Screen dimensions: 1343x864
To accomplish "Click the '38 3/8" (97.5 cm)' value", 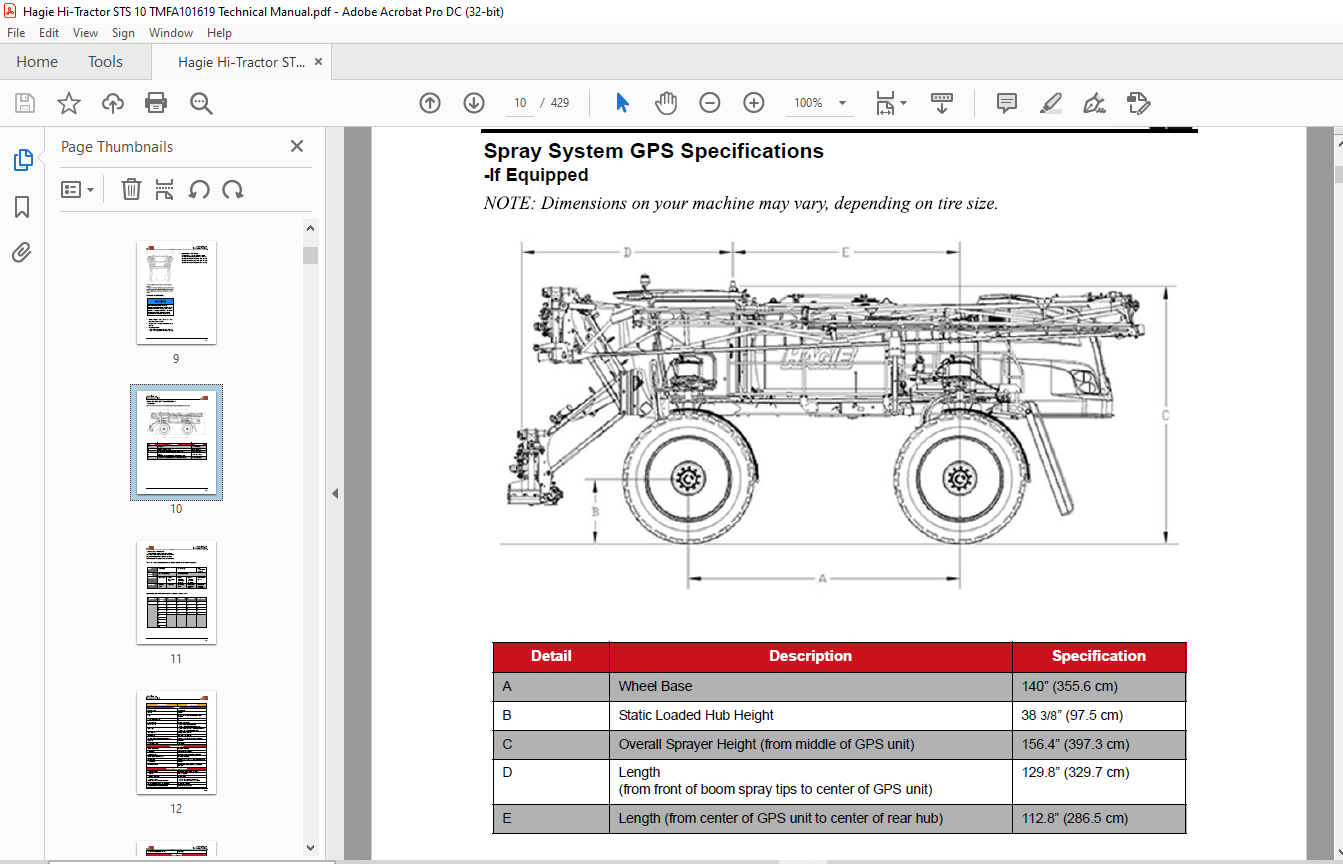I will tap(1072, 715).
